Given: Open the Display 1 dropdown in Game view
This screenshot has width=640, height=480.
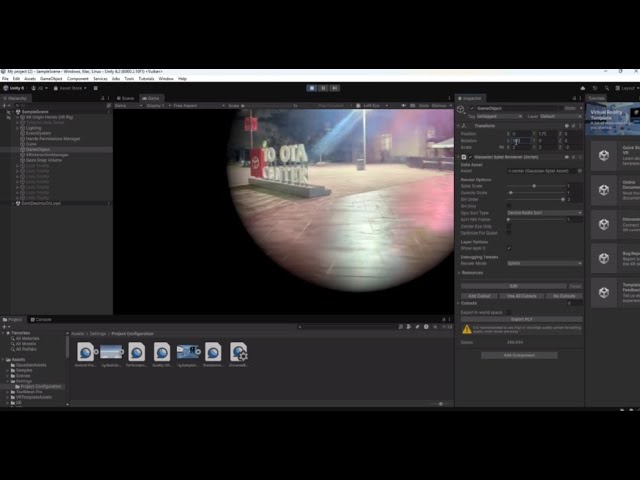Looking at the screenshot, I should (158, 106).
